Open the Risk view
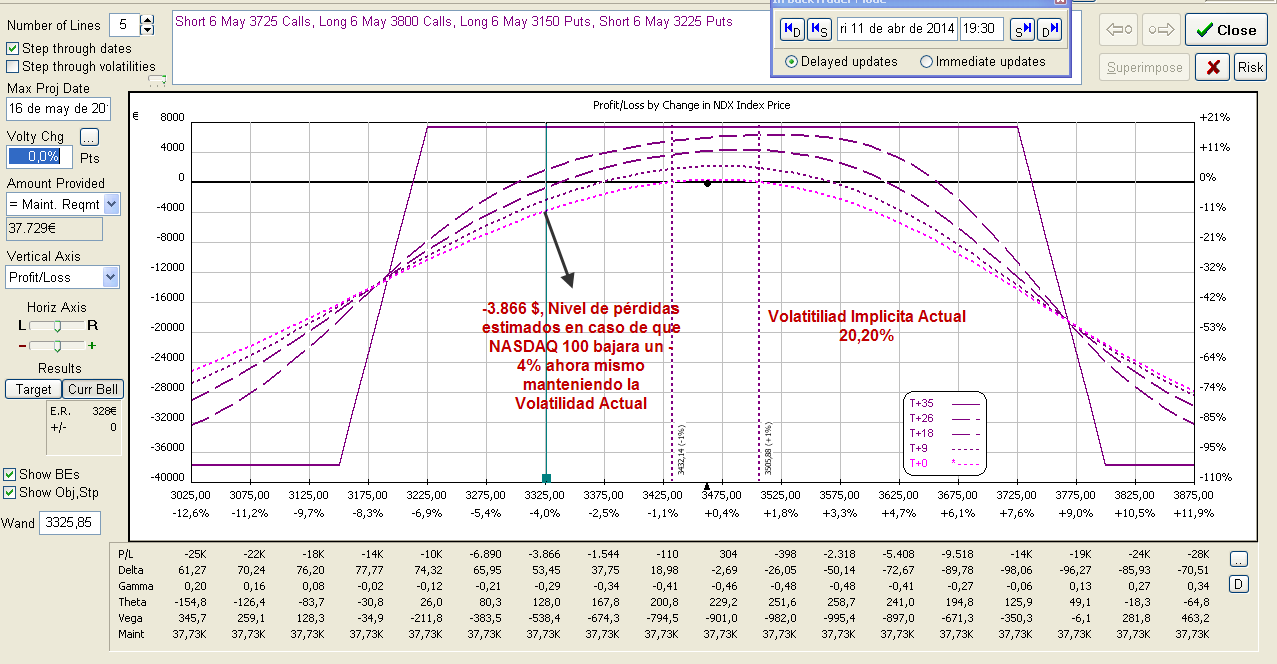Image resolution: width=1277 pixels, height=664 pixels. (x=1250, y=67)
